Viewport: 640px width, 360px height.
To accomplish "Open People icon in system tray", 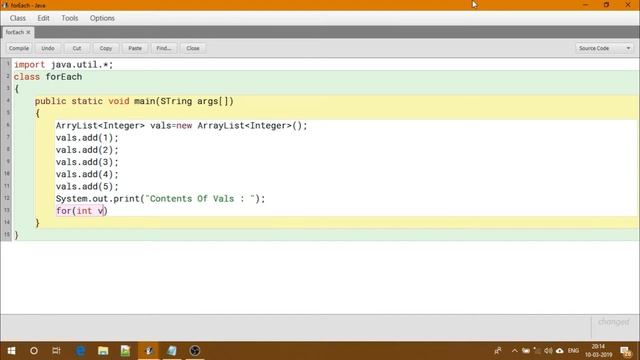I will click(x=498, y=351).
